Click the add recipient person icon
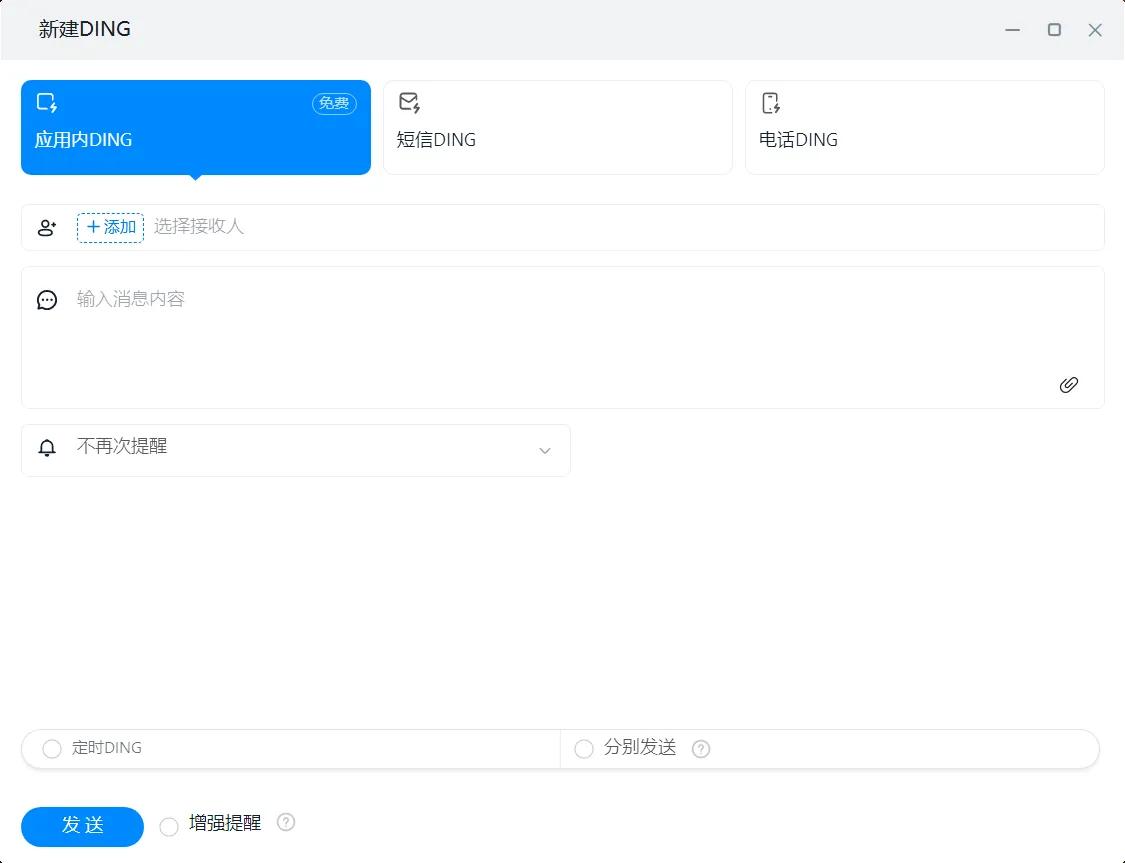This screenshot has width=1125, height=863. click(46, 227)
